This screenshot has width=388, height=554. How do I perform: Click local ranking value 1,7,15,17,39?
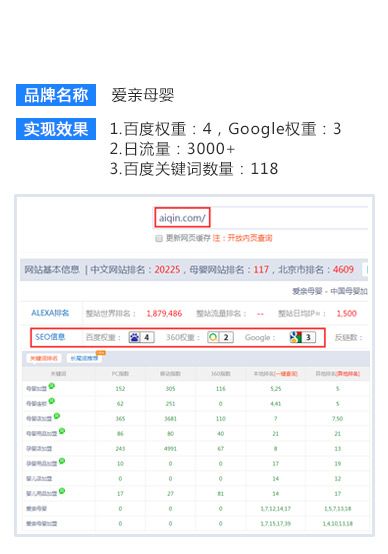point(276,524)
